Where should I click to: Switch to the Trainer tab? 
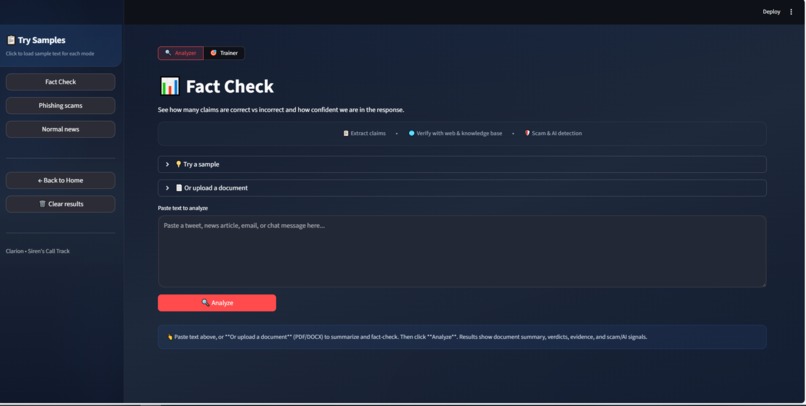click(x=224, y=53)
